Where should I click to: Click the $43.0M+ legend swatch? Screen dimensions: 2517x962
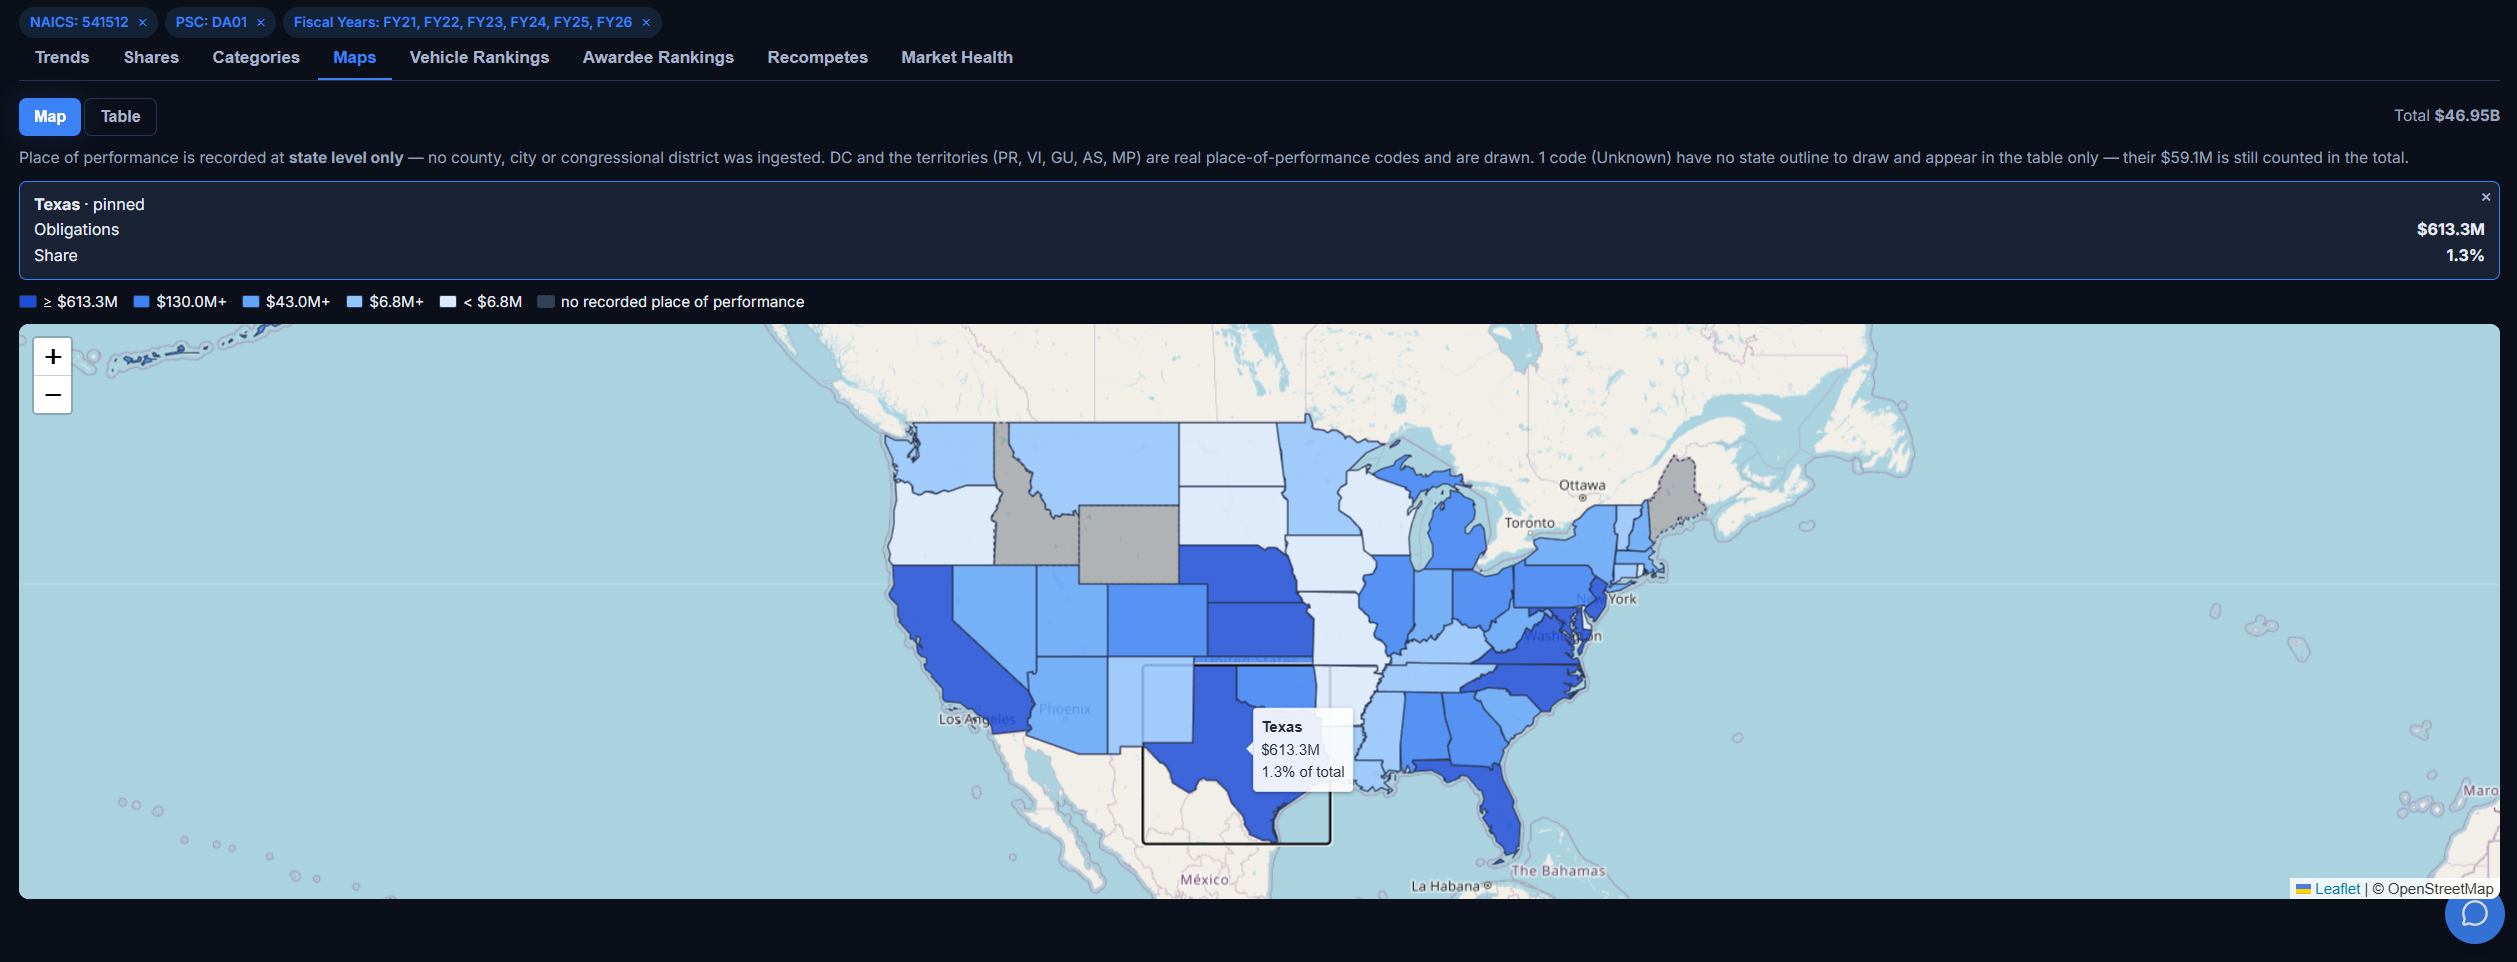tap(251, 301)
